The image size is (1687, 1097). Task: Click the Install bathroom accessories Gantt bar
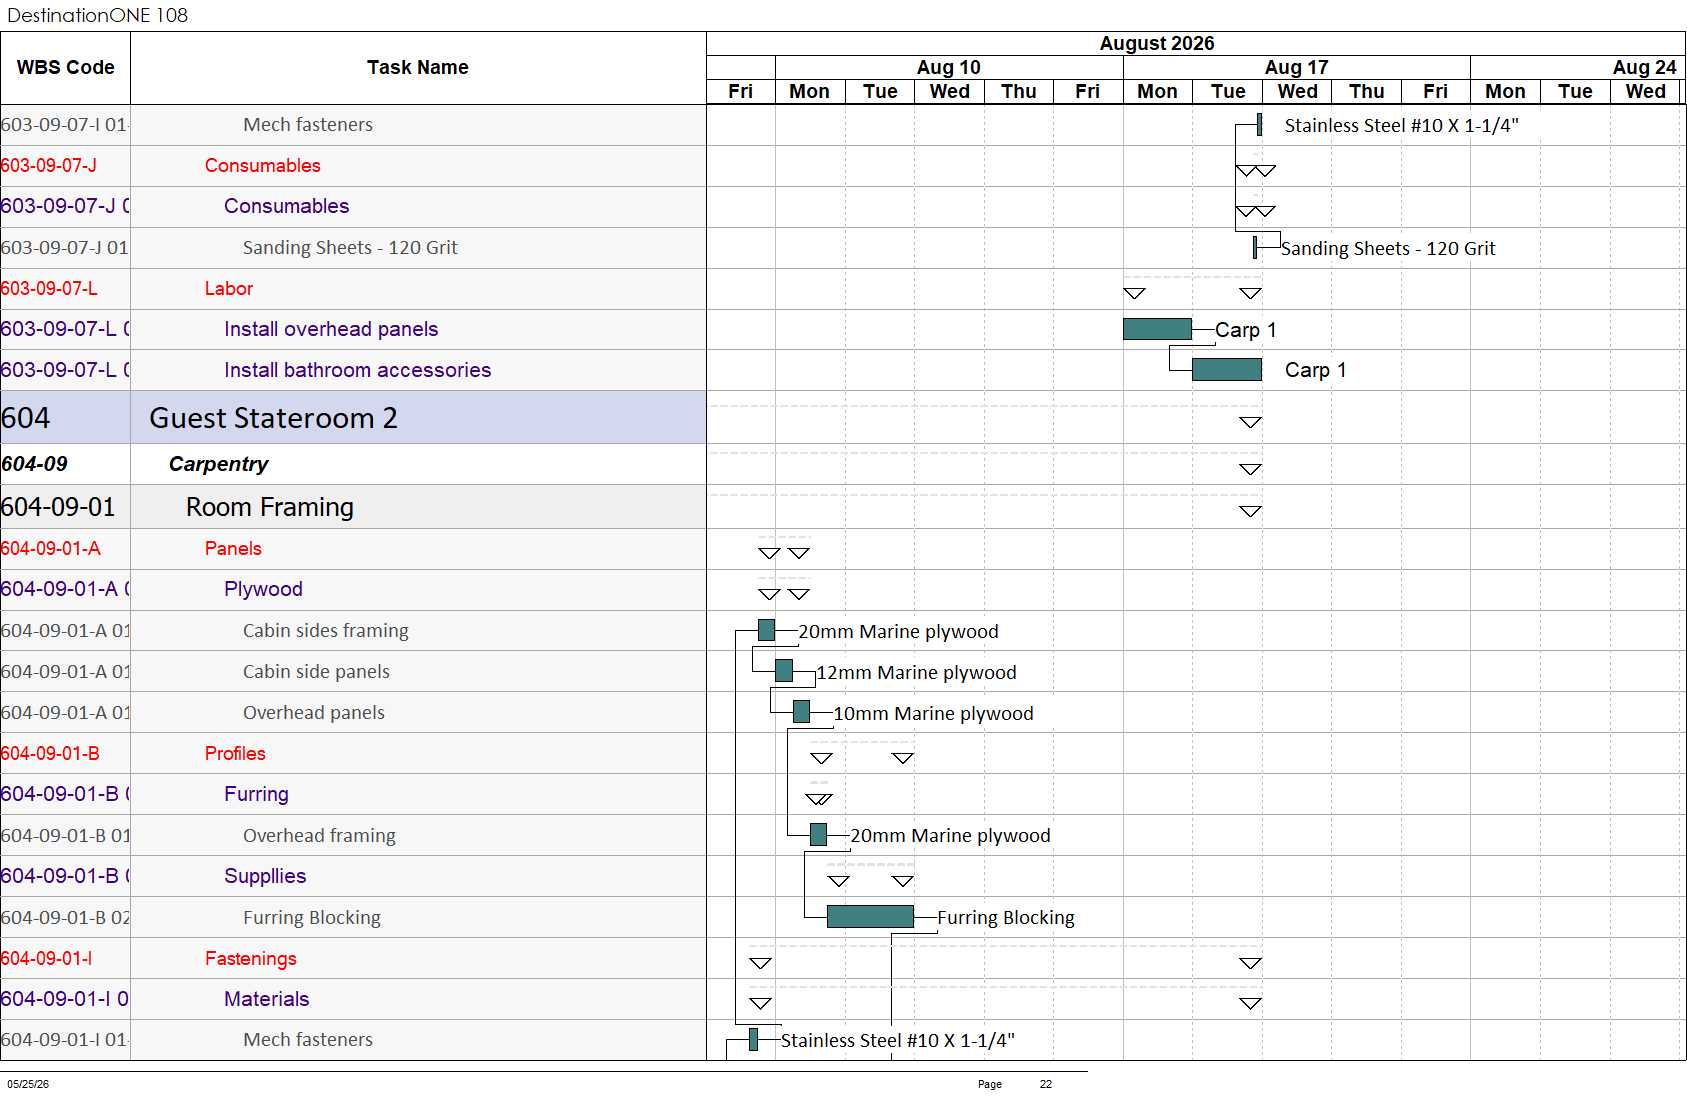click(1227, 370)
